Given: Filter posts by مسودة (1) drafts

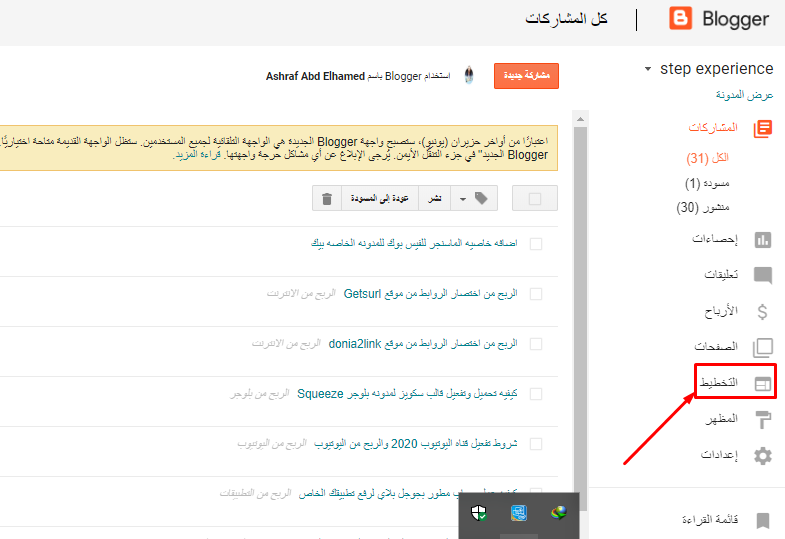Looking at the screenshot, I should 707,183.
